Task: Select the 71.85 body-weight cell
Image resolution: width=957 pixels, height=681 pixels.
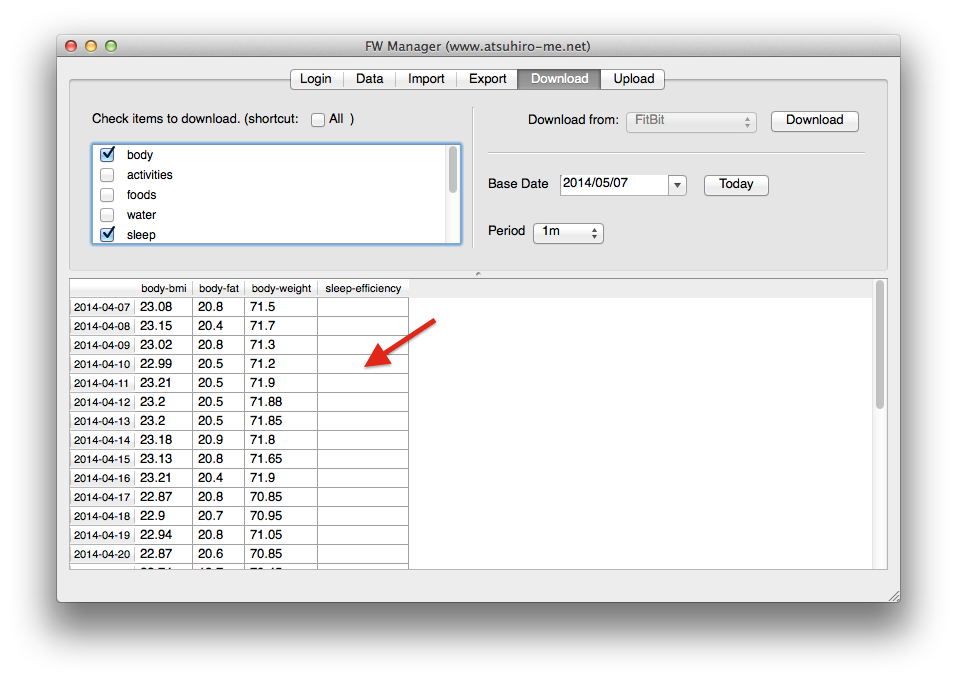Action: click(281, 420)
